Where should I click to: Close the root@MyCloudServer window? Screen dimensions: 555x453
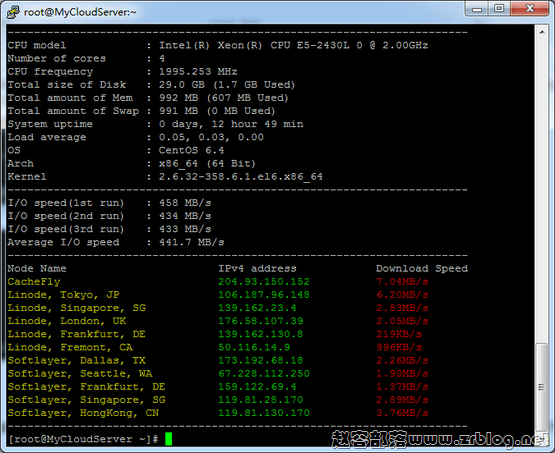tap(530, 9)
